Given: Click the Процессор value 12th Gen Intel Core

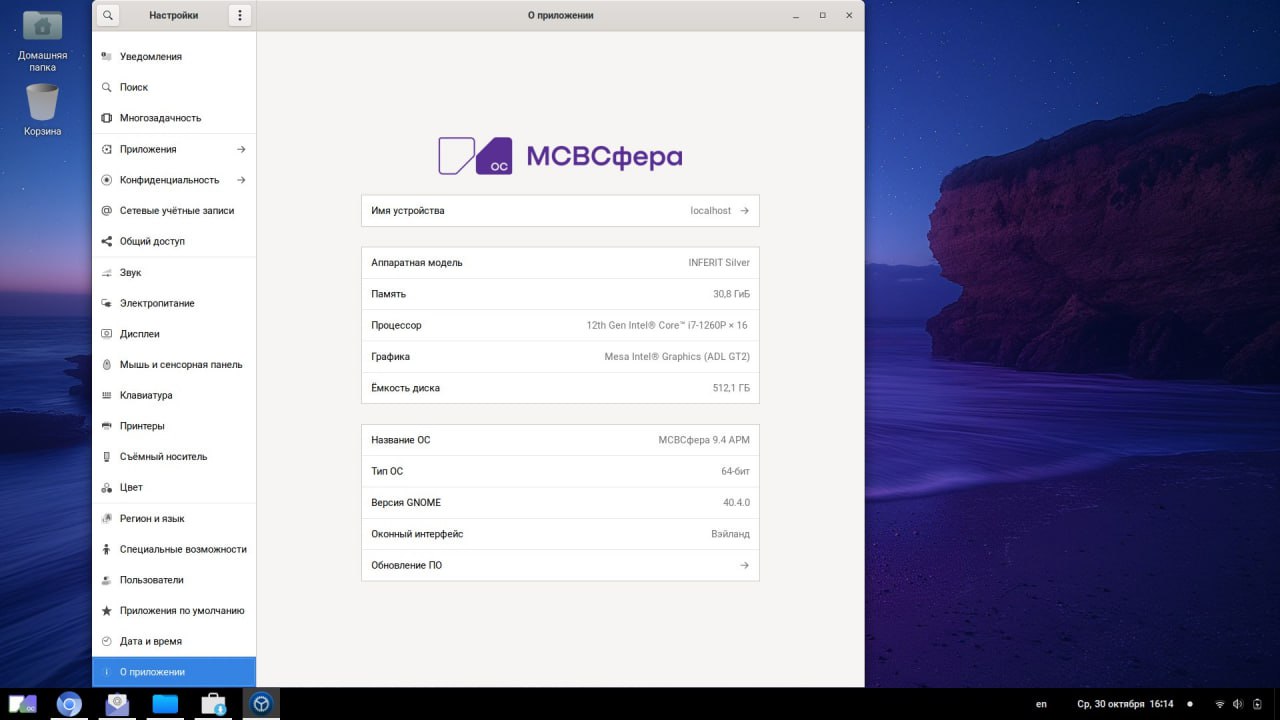Looking at the screenshot, I should pos(667,325).
